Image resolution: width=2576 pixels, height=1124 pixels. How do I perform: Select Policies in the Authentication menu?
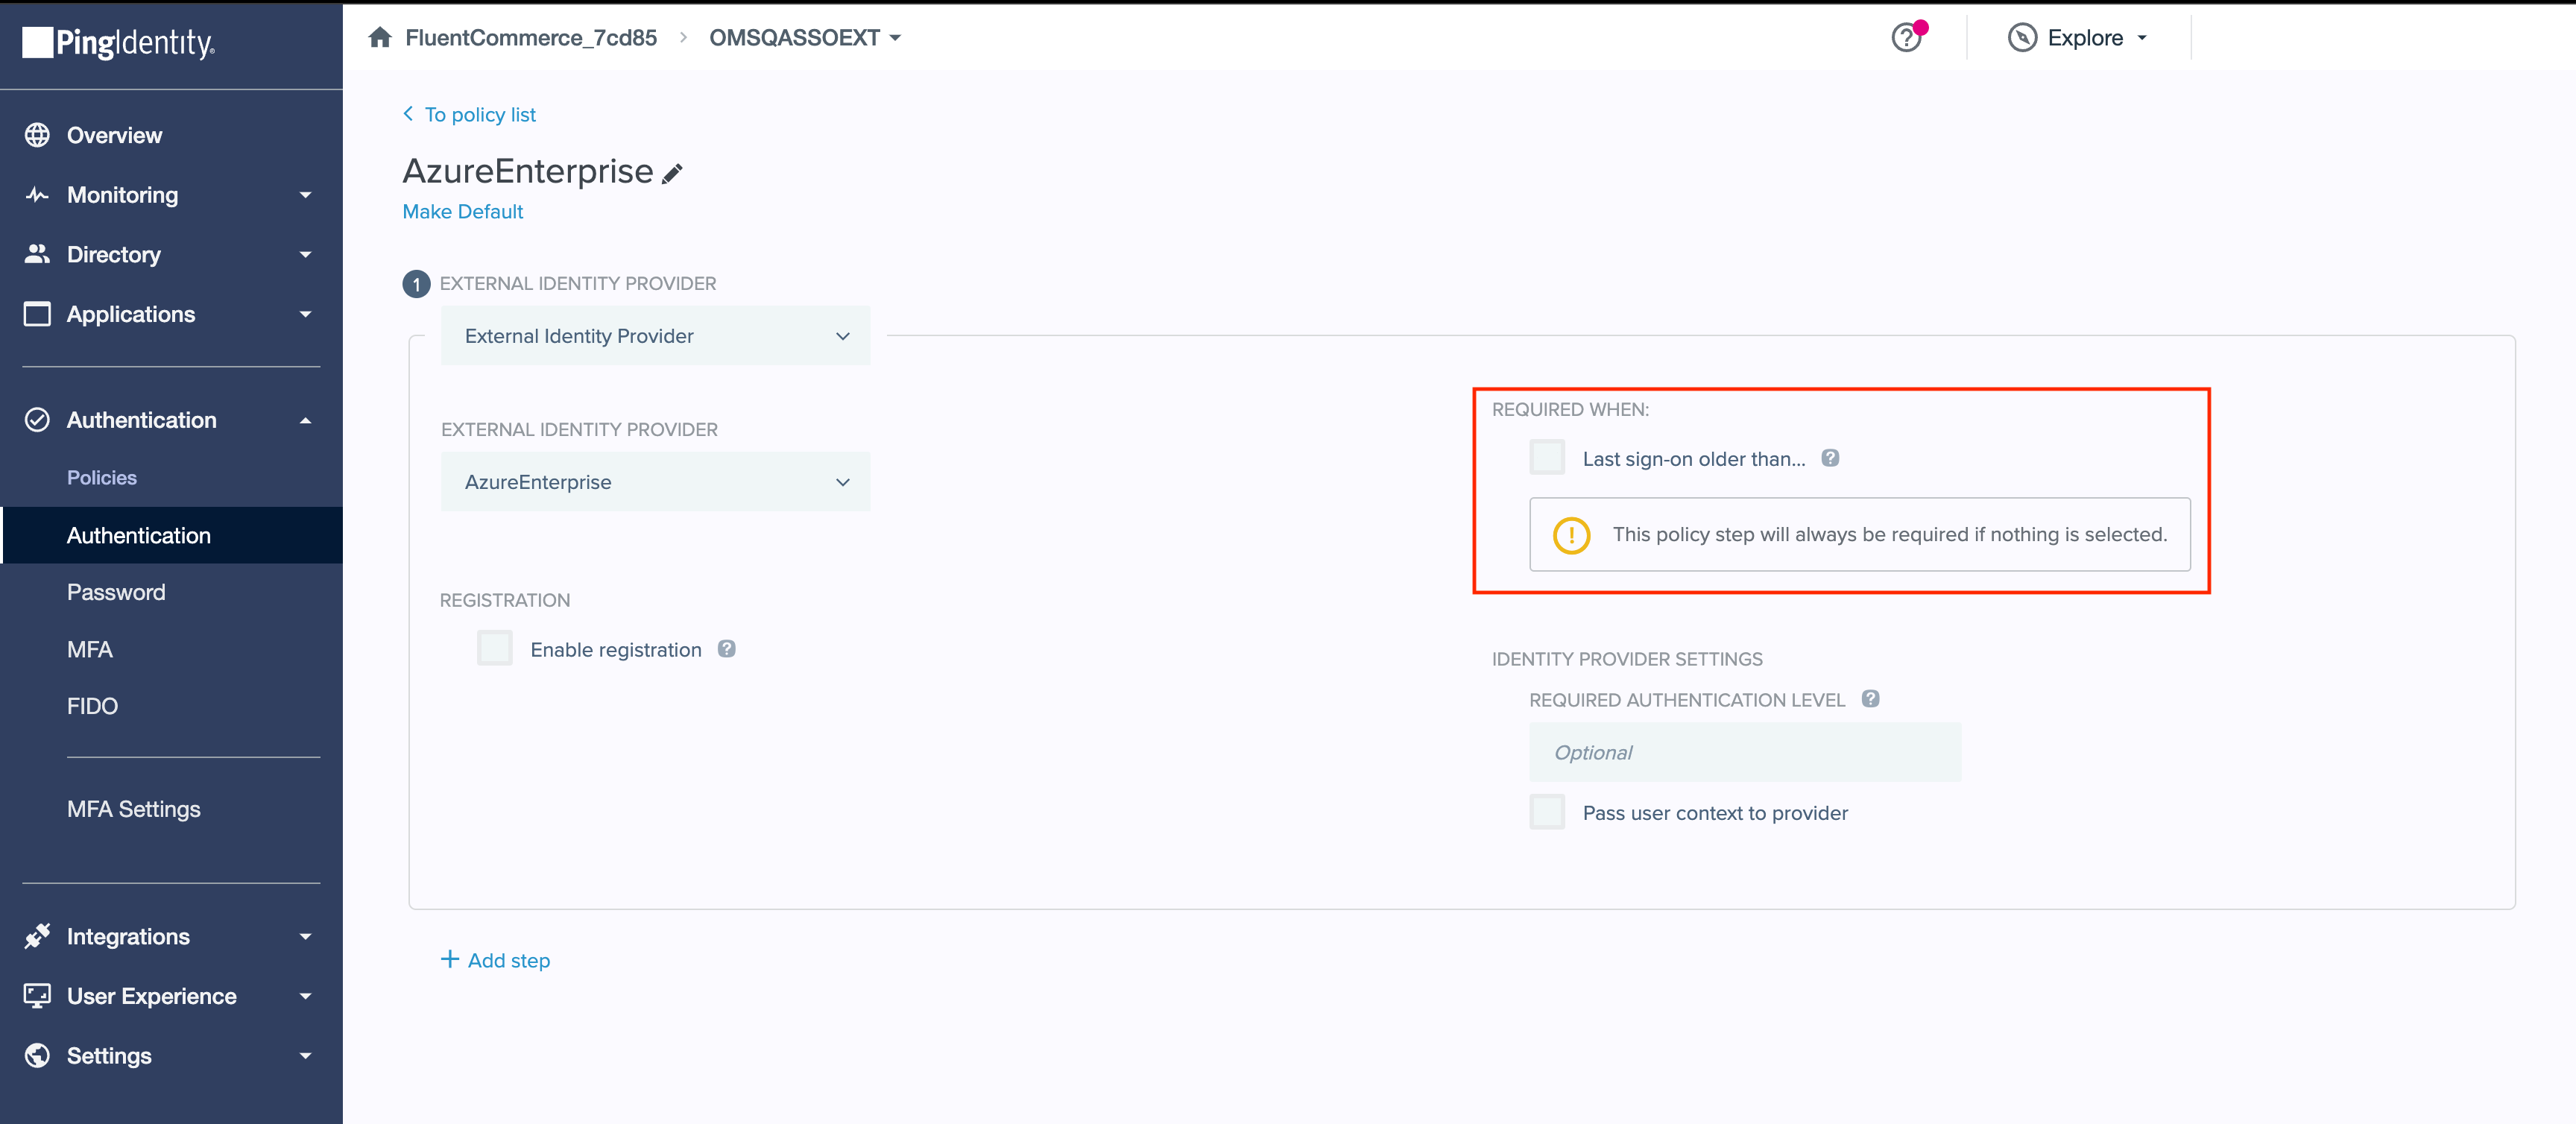102,477
